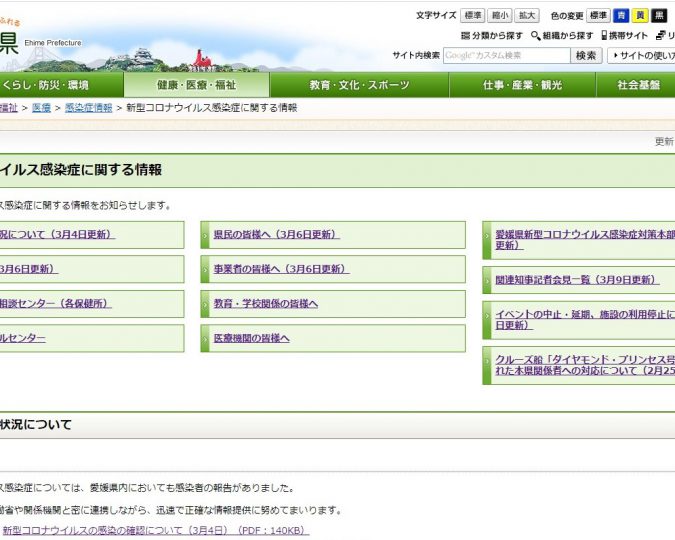The image size is (675, 540).
Task: Open 携帯サイト mobile phone icon link
Action: click(604, 36)
